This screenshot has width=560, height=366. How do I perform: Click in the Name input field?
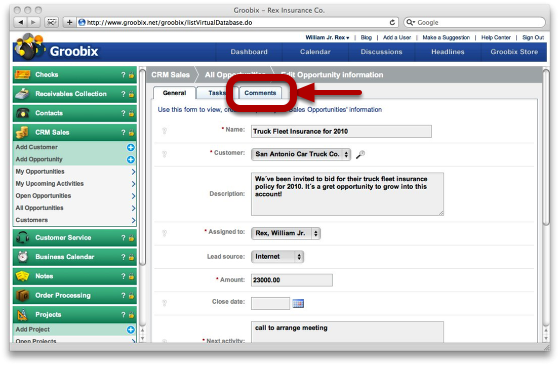pyautogui.click(x=341, y=131)
